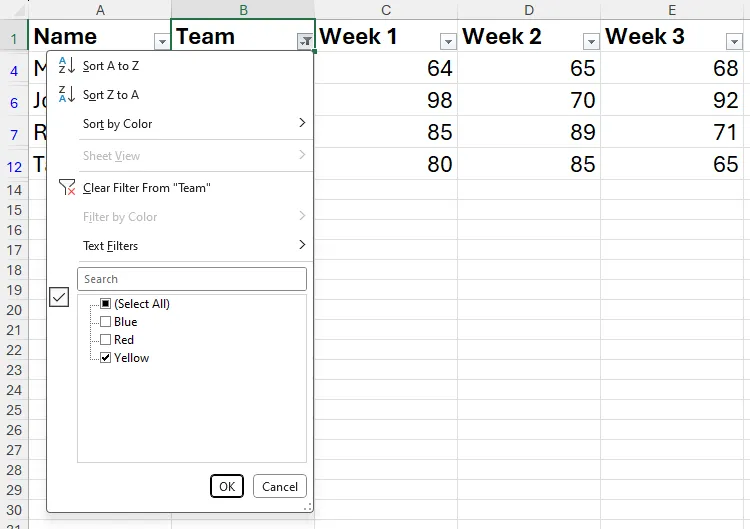Click the Sort A to Z icon
Screen dimensions: 750x529
click(67, 65)
